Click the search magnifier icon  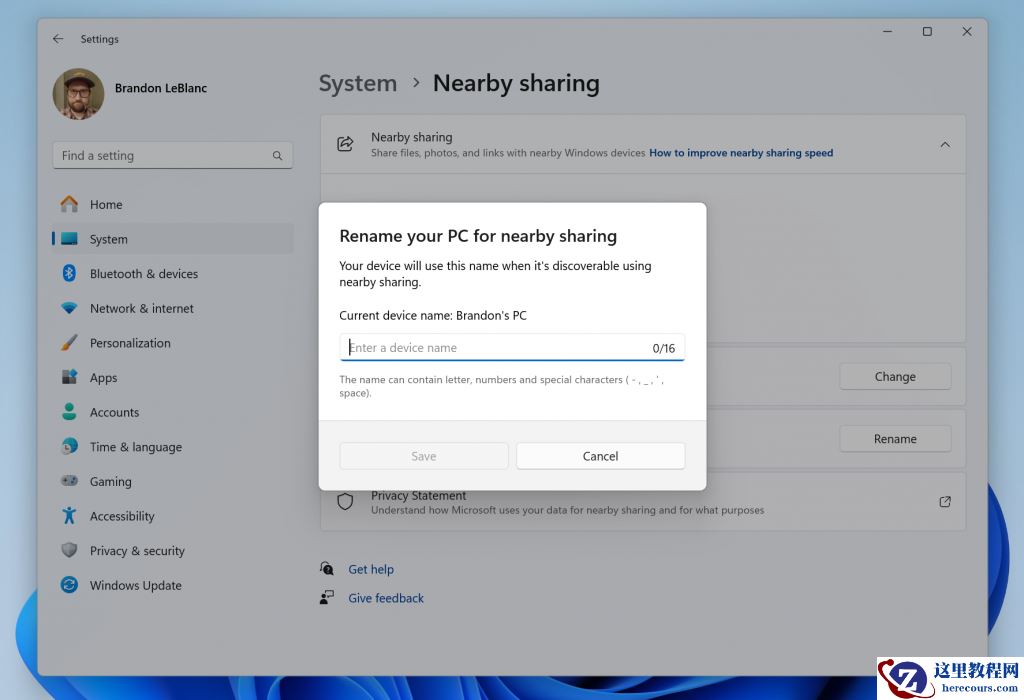point(277,156)
